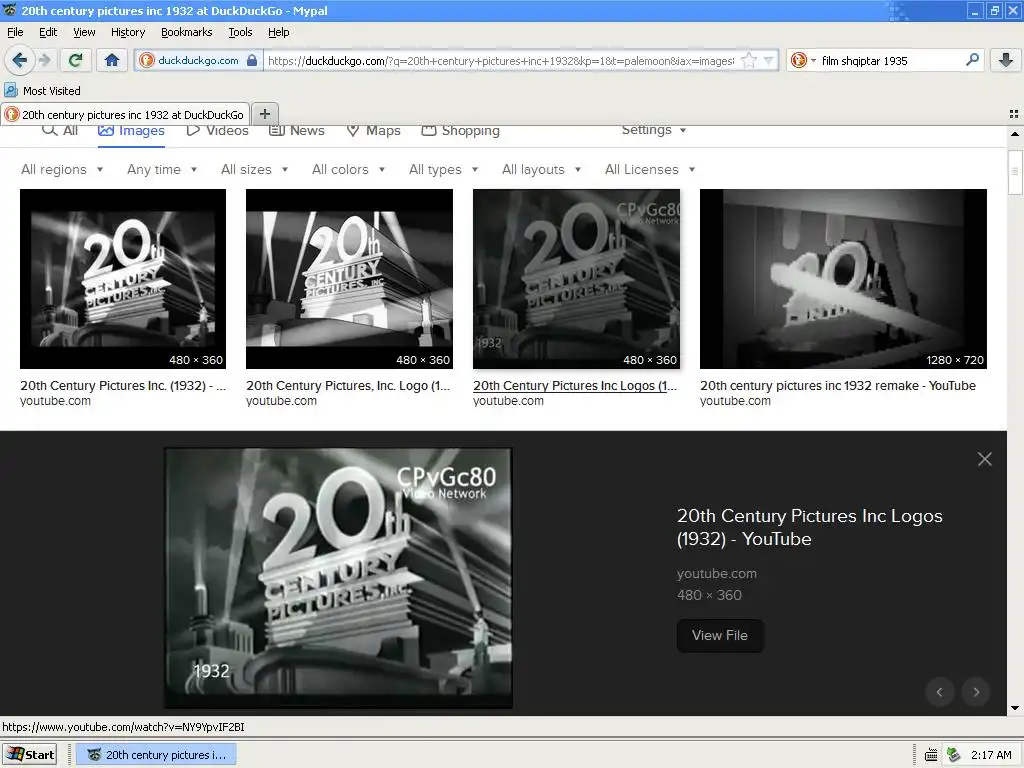Click the search magnifier in search box

point(972,60)
